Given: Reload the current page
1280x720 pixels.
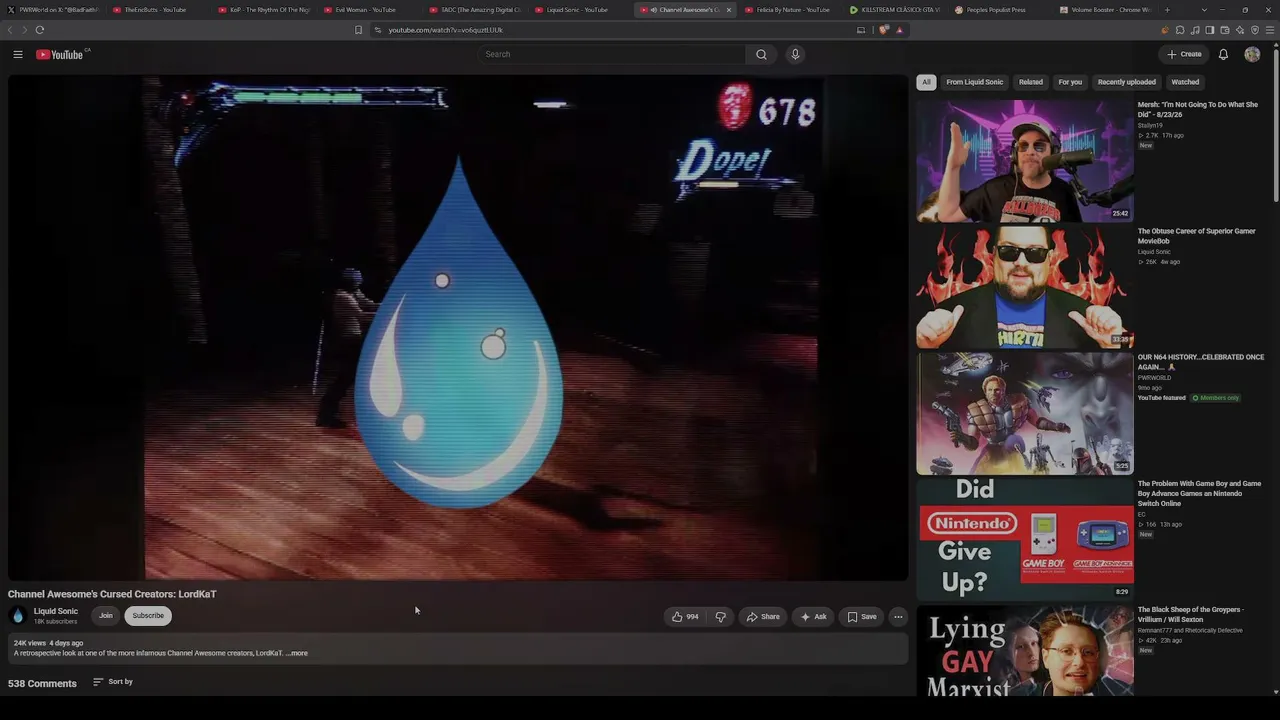Looking at the screenshot, I should coord(40,30).
